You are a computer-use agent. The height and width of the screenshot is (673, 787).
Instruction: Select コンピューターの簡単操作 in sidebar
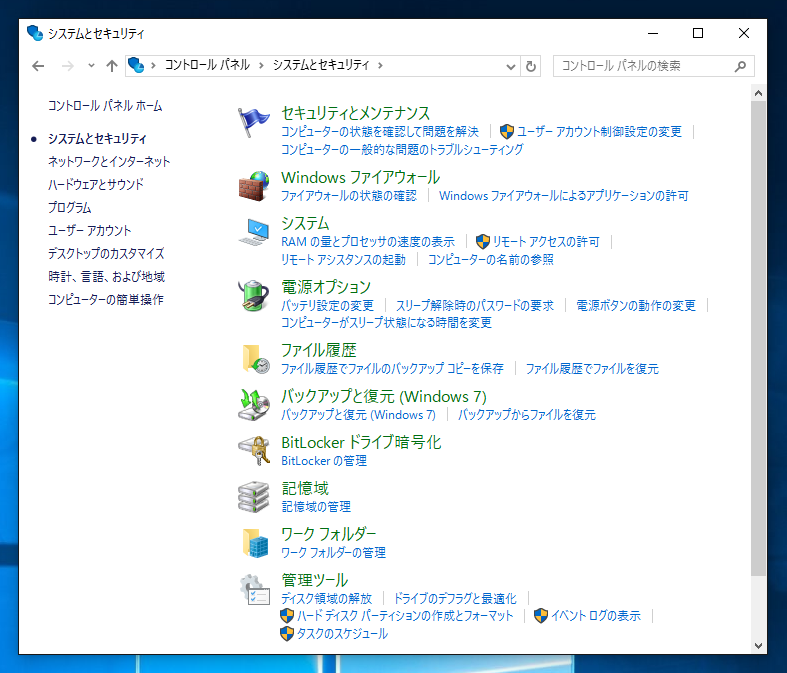[x=105, y=300]
